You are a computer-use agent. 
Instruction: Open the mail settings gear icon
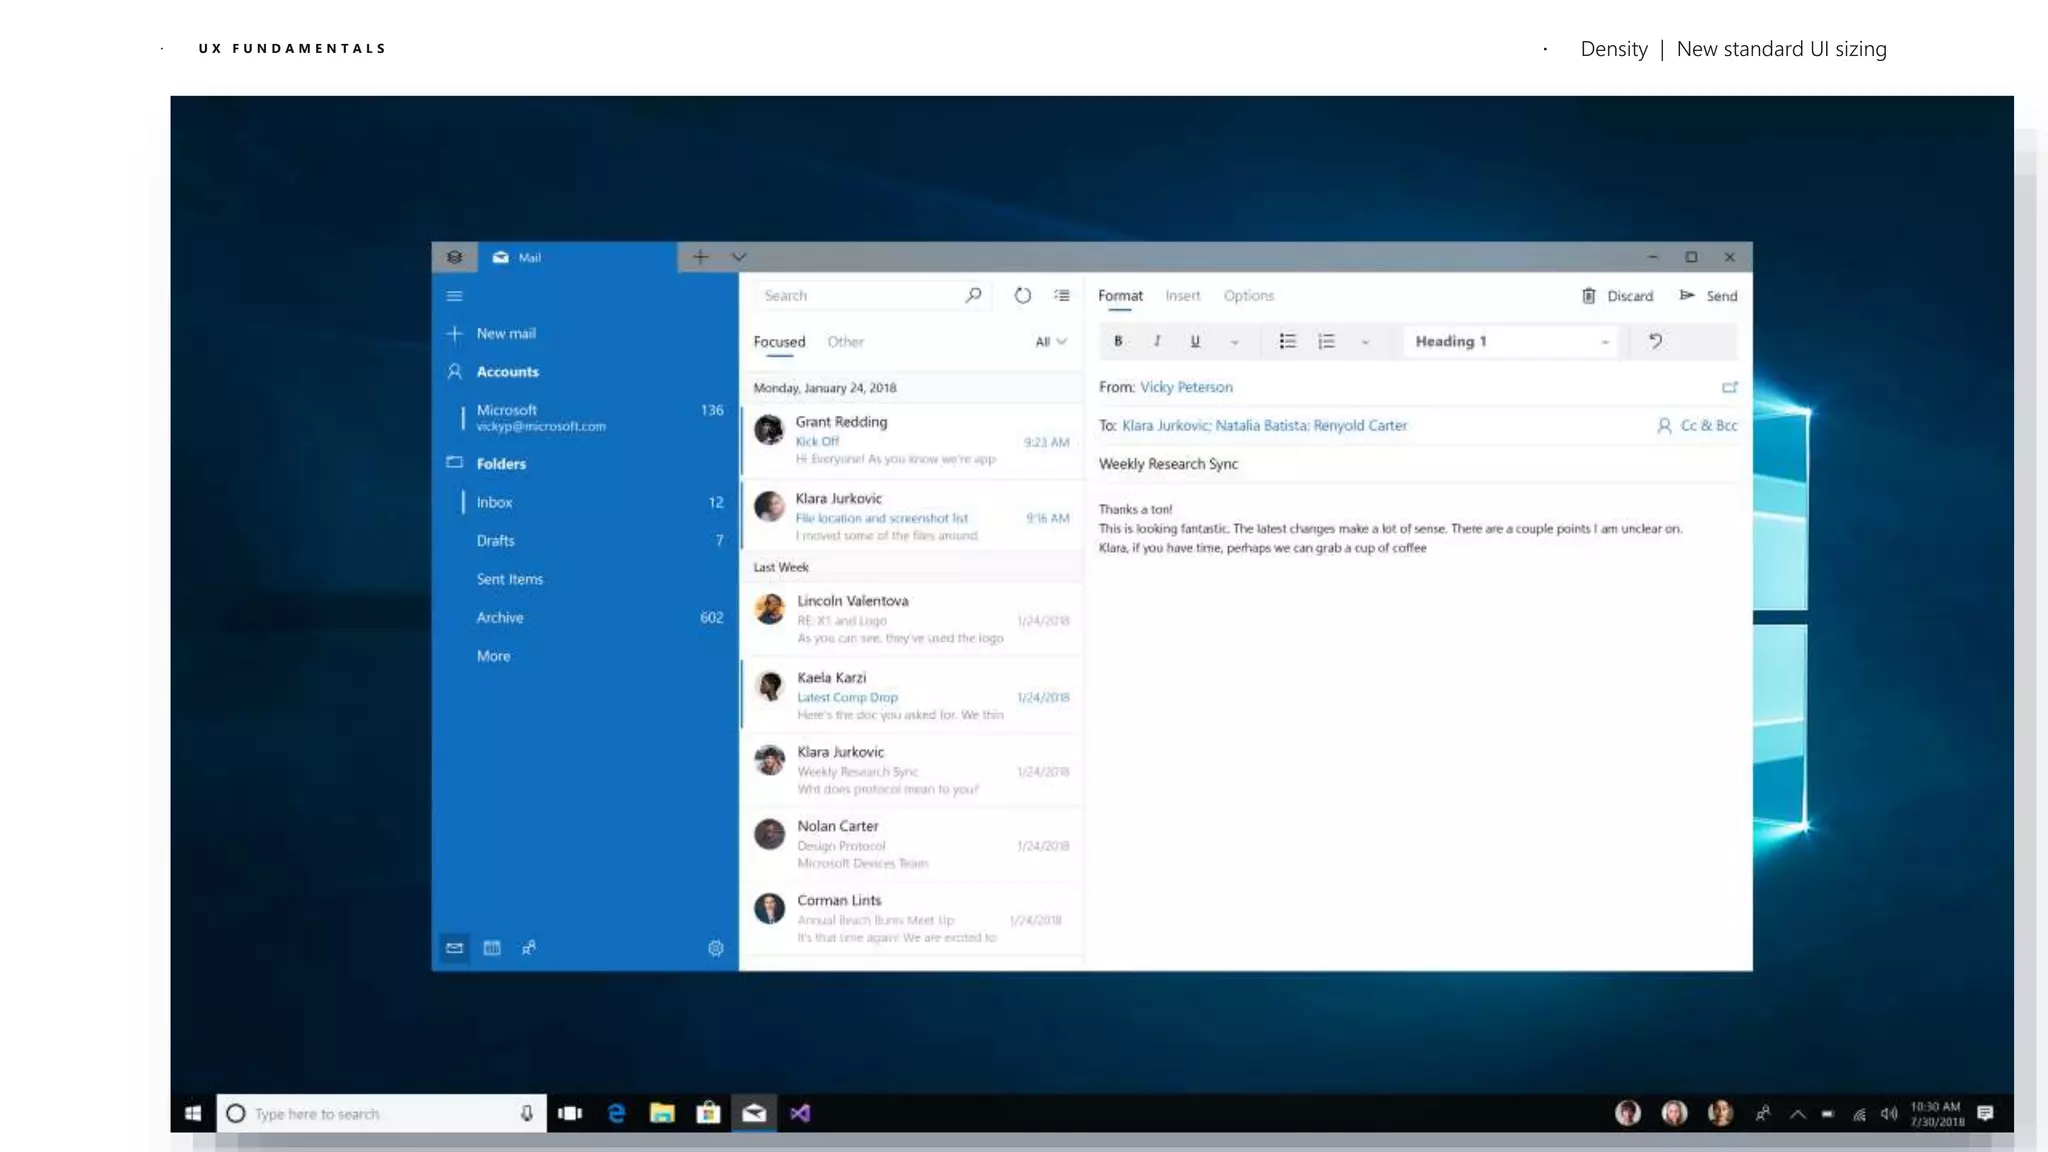click(x=716, y=948)
